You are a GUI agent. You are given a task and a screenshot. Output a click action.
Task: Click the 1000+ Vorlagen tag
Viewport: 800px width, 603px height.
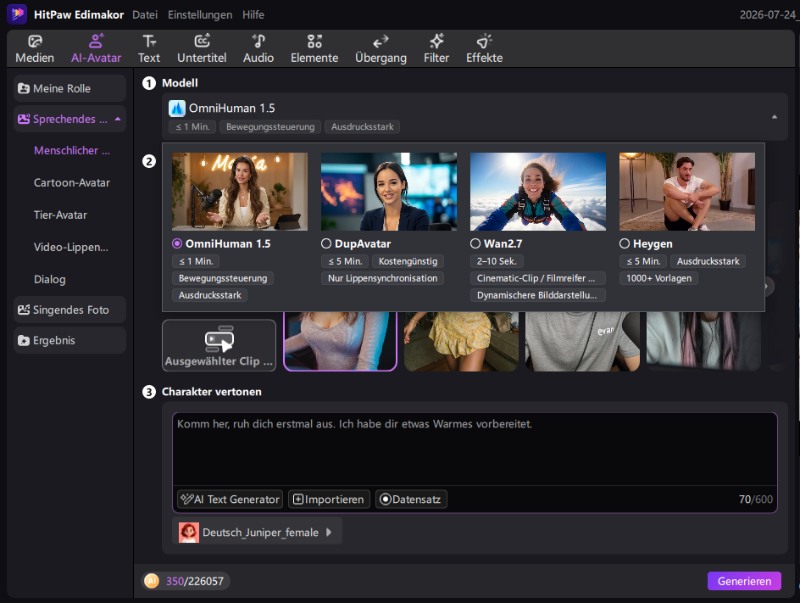tap(659, 278)
